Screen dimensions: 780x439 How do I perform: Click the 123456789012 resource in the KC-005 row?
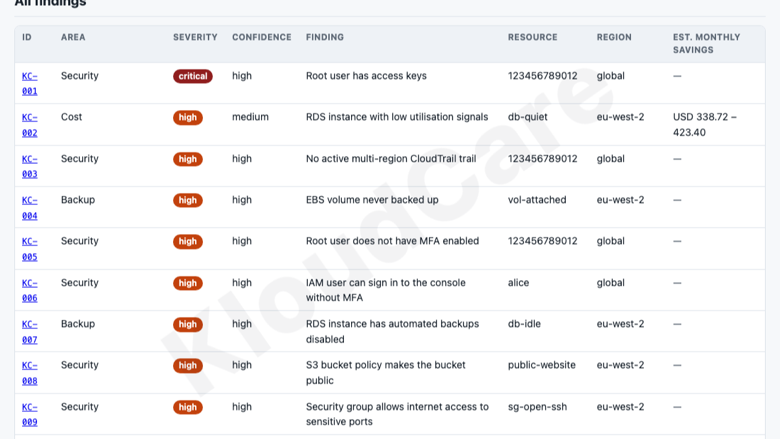[543, 241]
